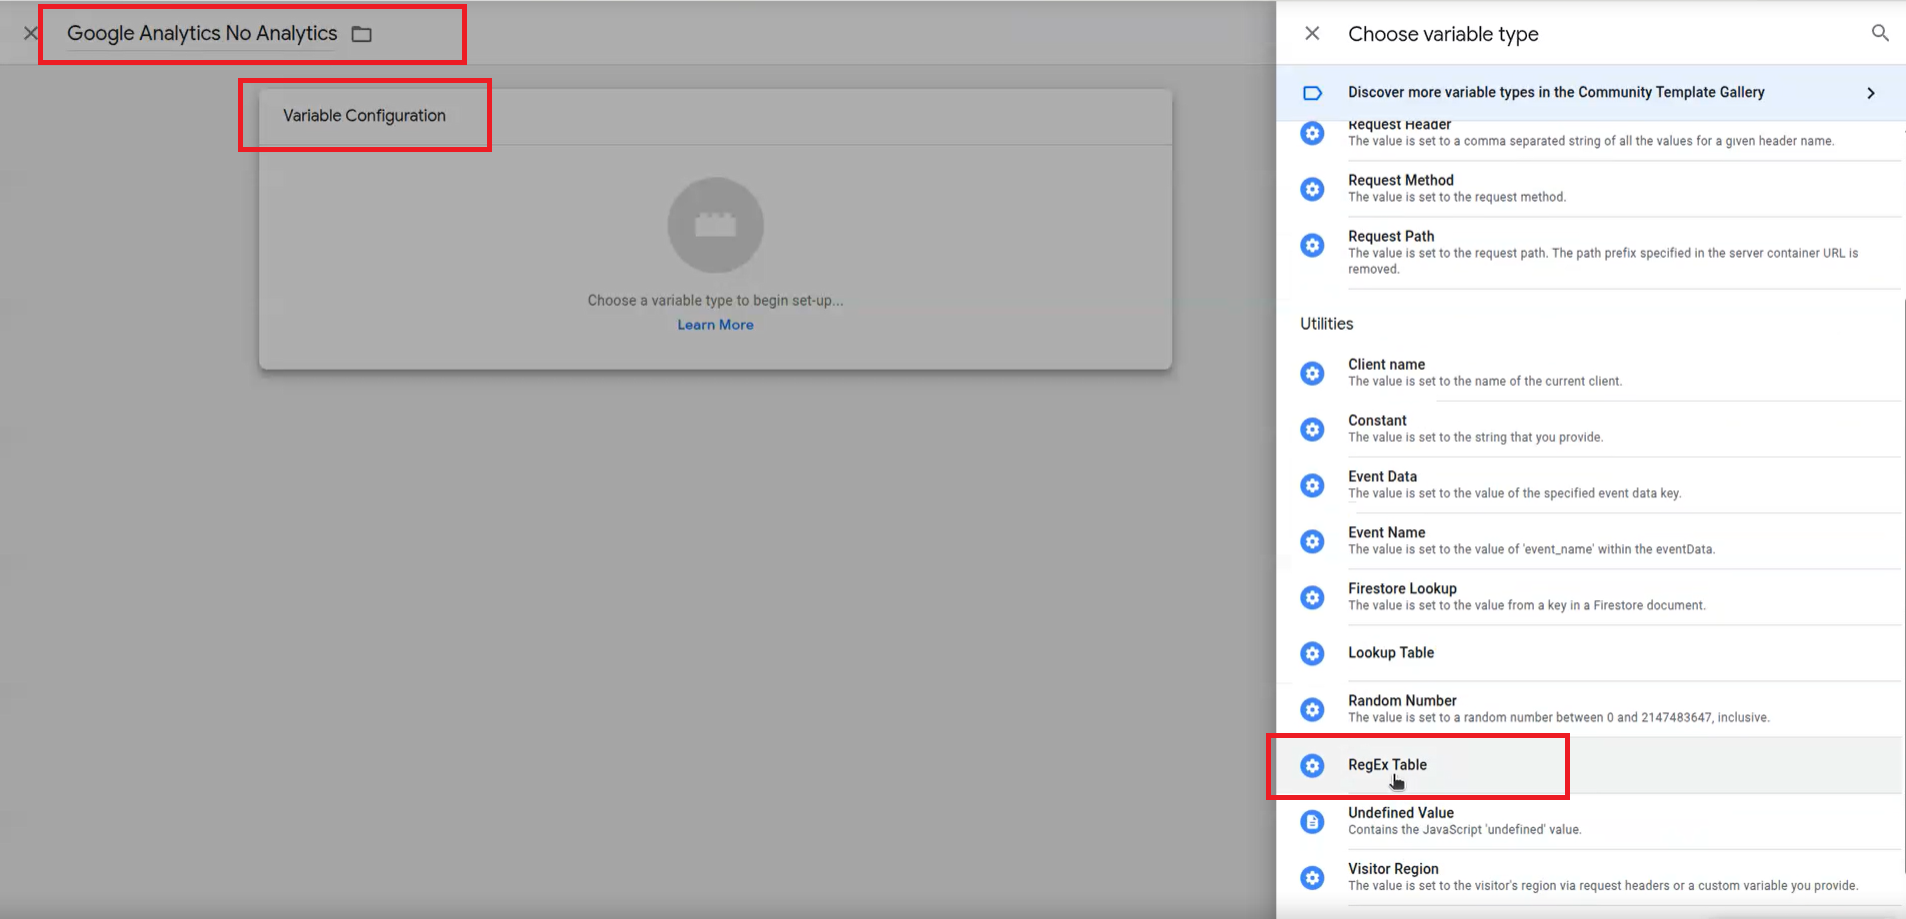
Task: Click the Firestore Lookup variable icon
Action: 1312,597
